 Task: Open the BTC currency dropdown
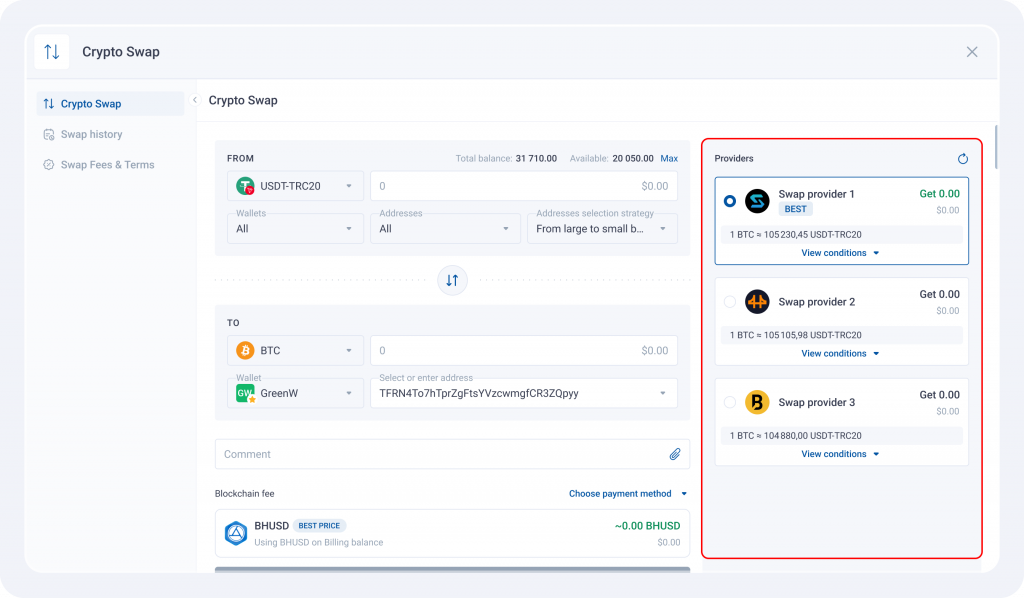pos(295,351)
